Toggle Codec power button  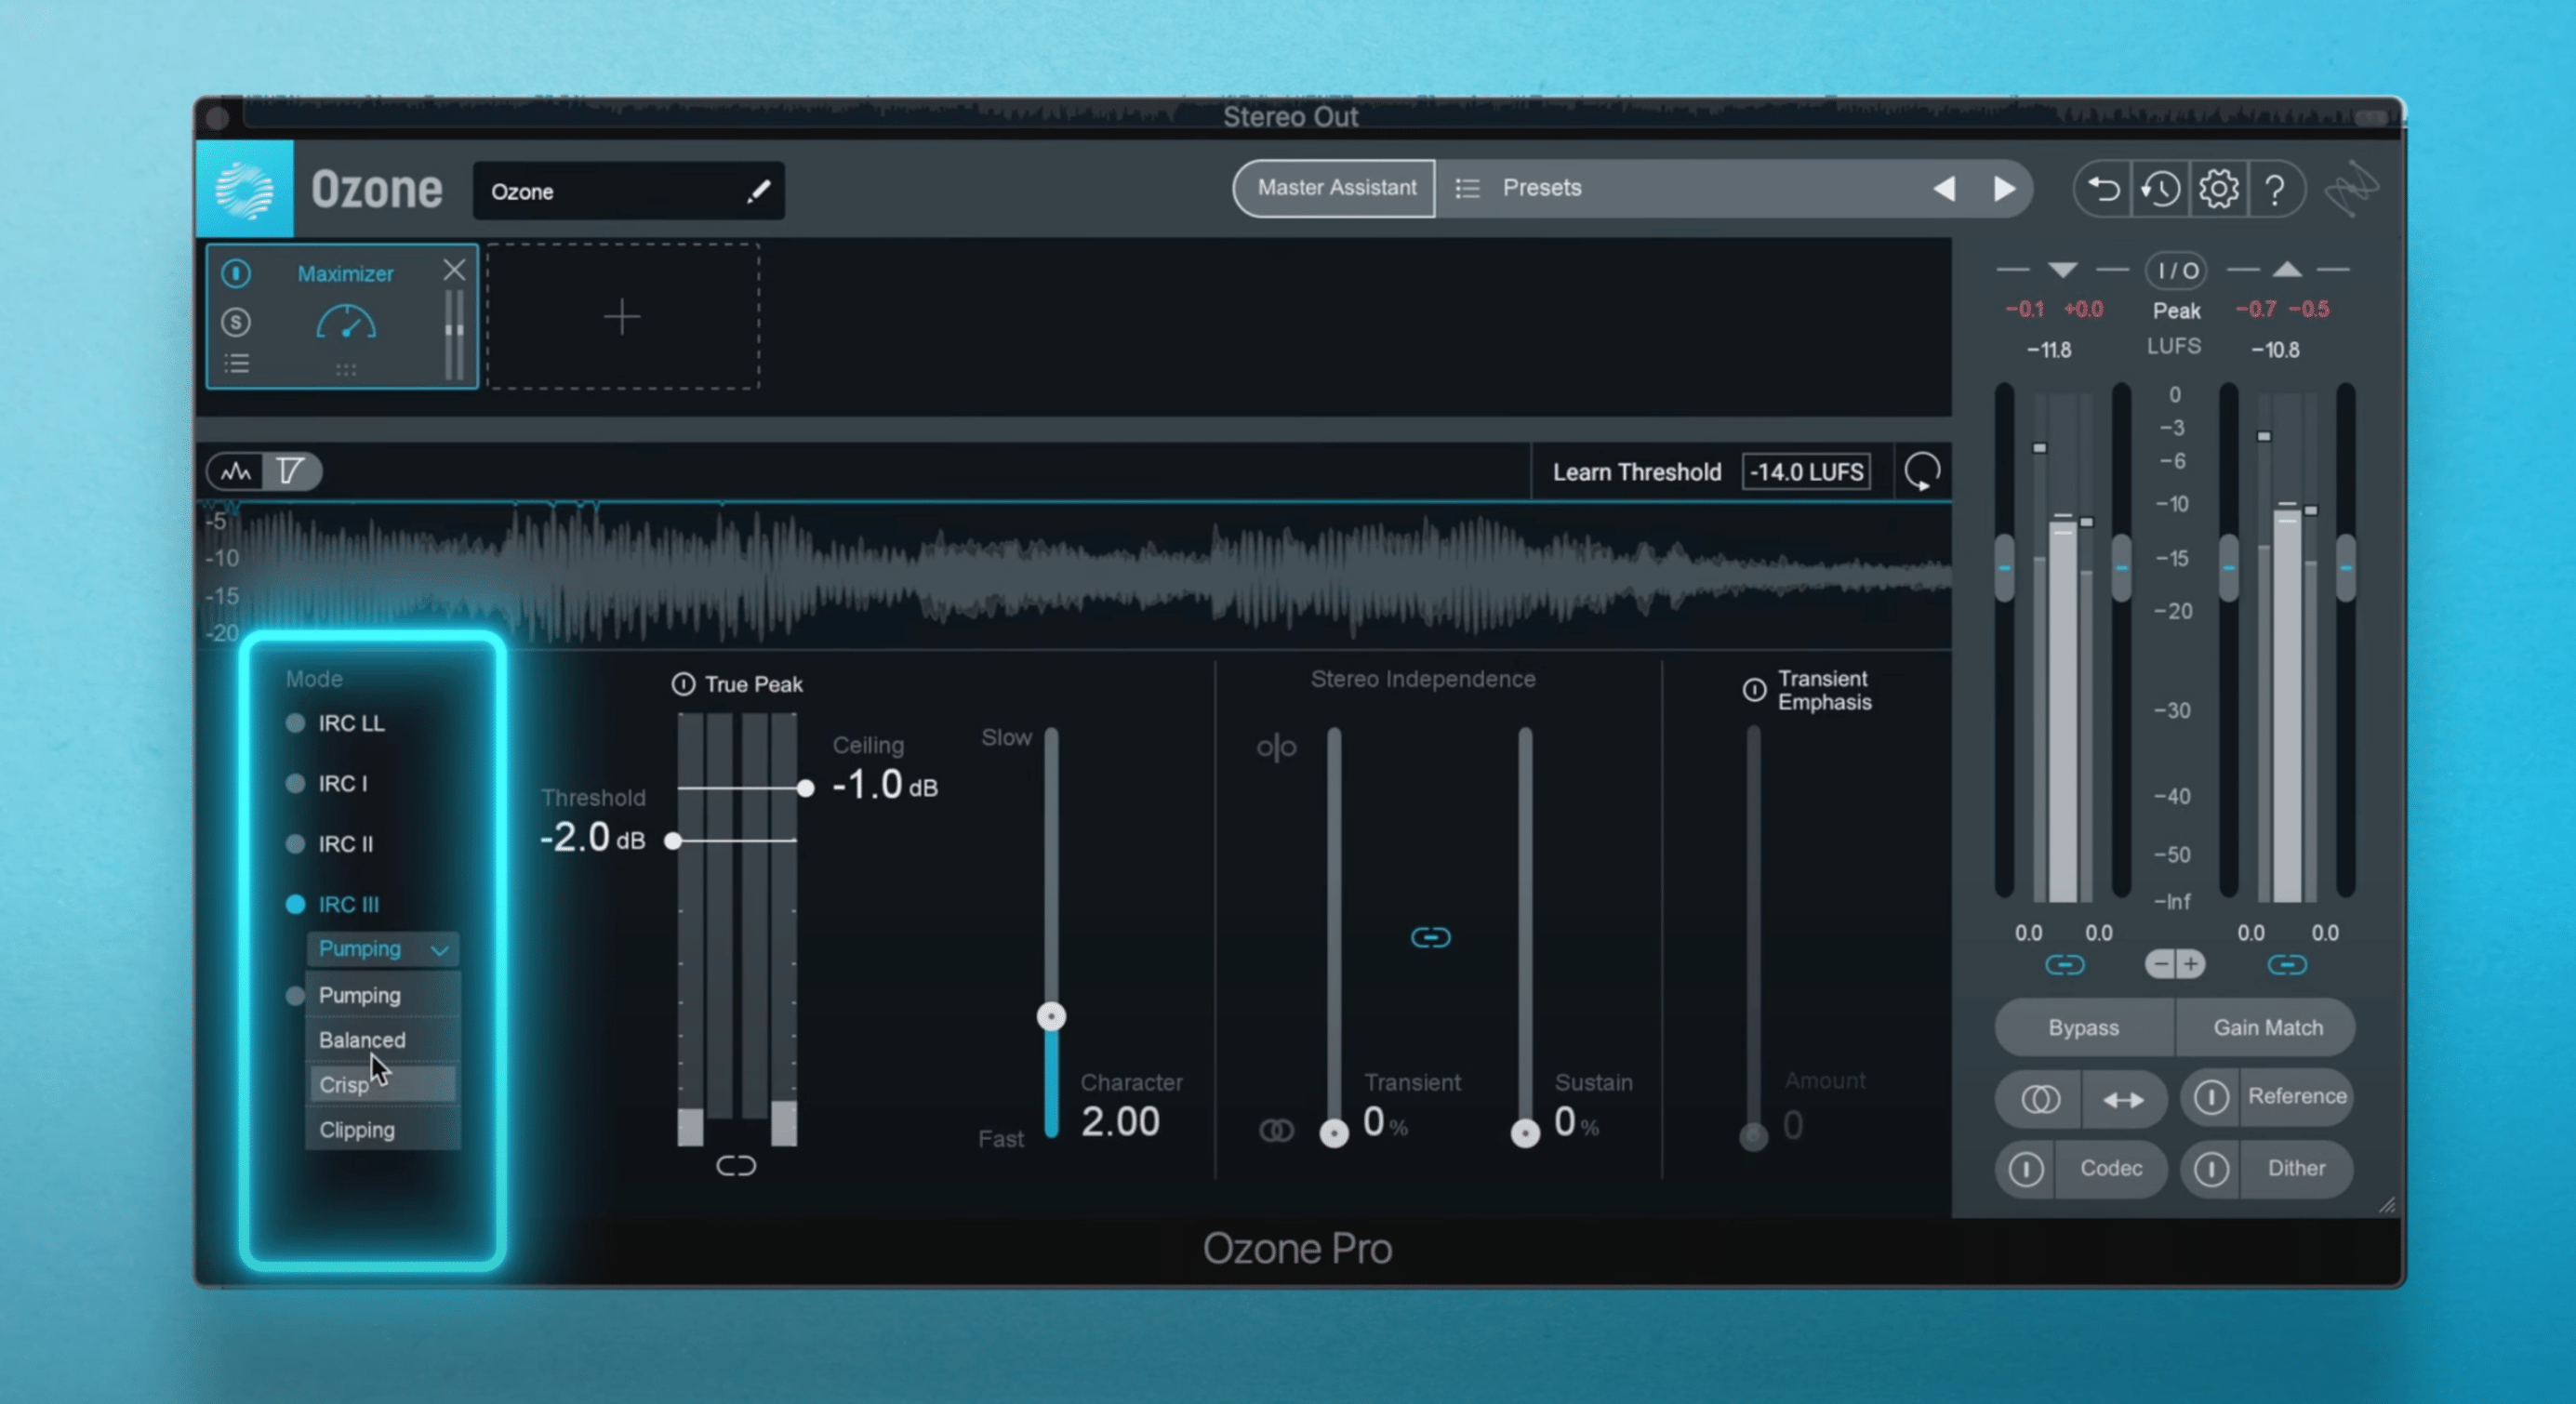[x=2027, y=1169]
